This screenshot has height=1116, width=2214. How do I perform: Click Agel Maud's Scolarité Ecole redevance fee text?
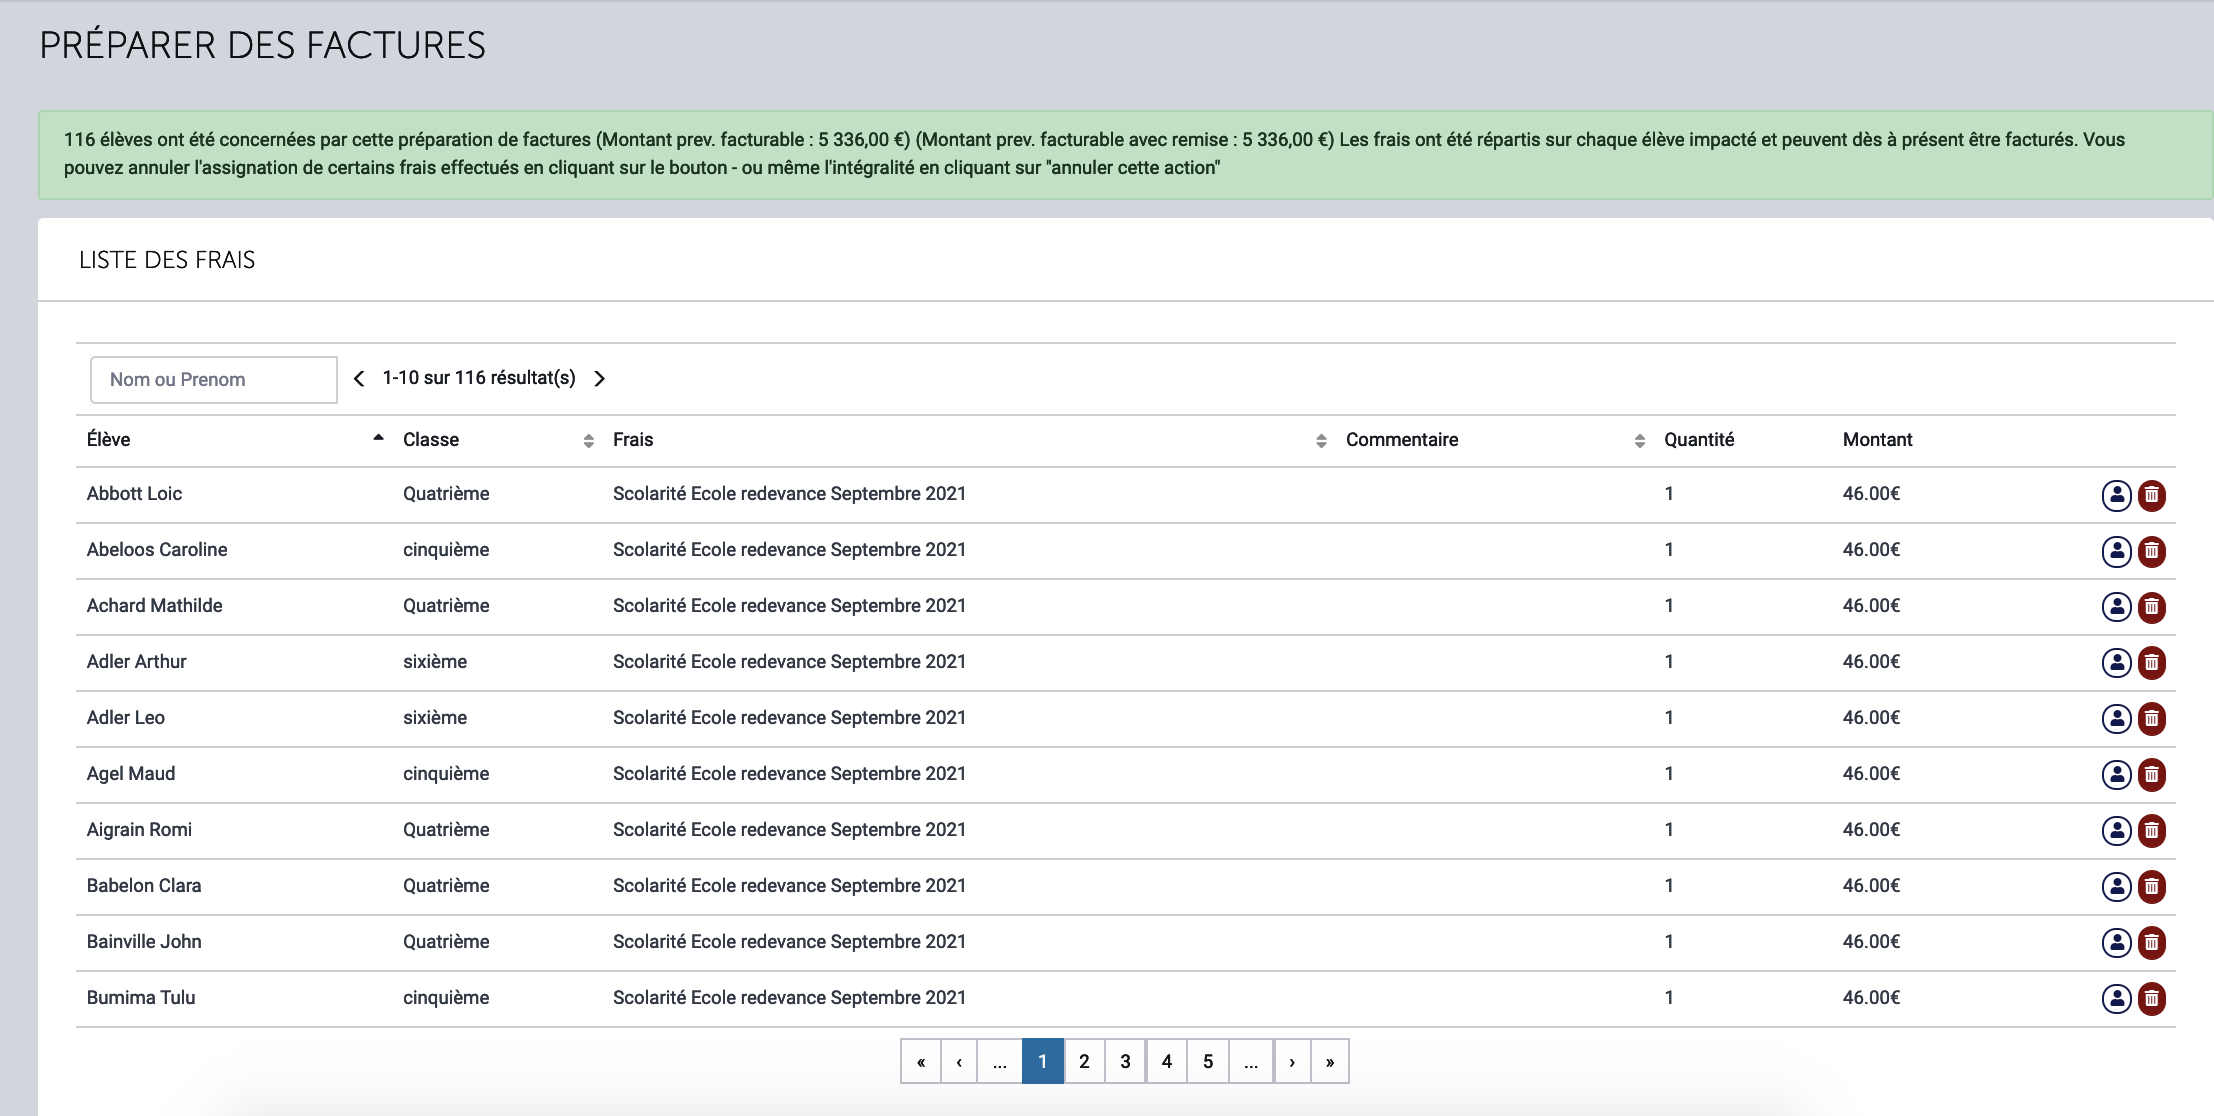click(x=789, y=774)
